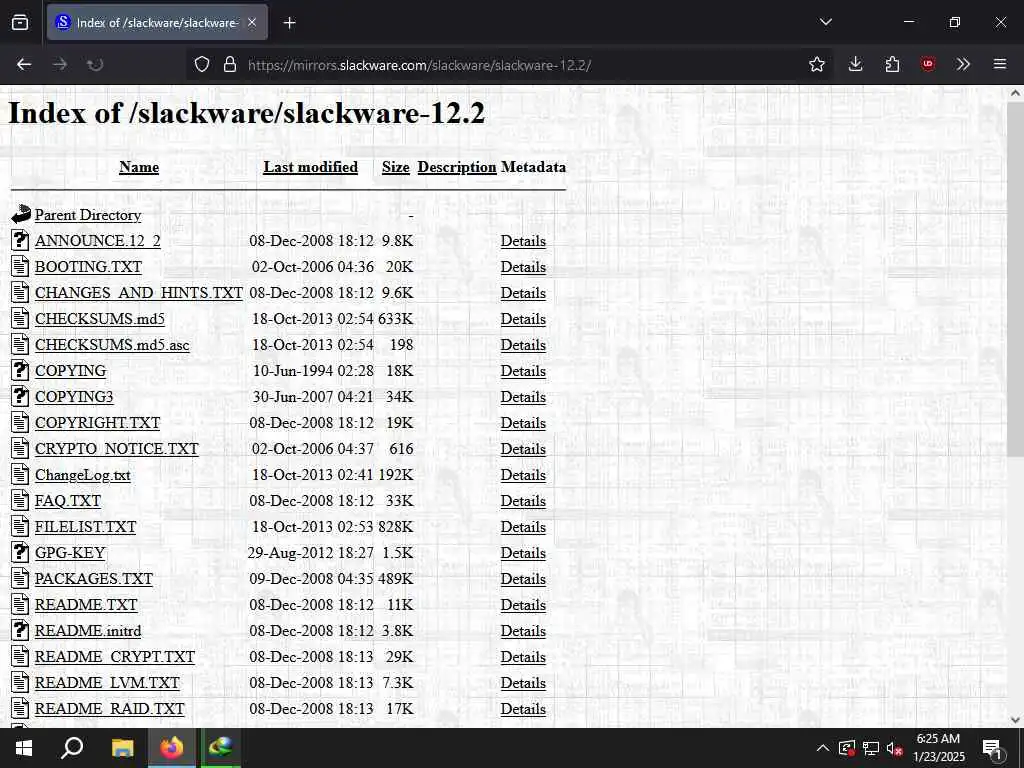Open the Windows Start menu
Image resolution: width=1024 pixels, height=768 pixels.
(24, 748)
